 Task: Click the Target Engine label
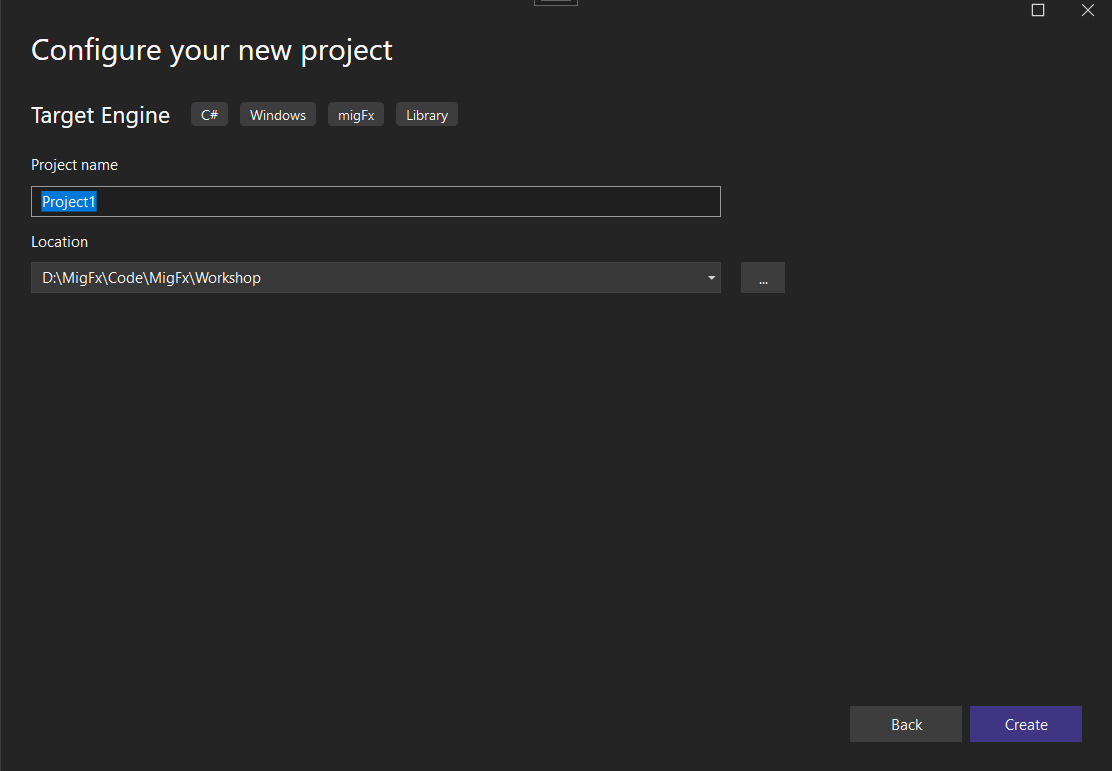click(100, 114)
